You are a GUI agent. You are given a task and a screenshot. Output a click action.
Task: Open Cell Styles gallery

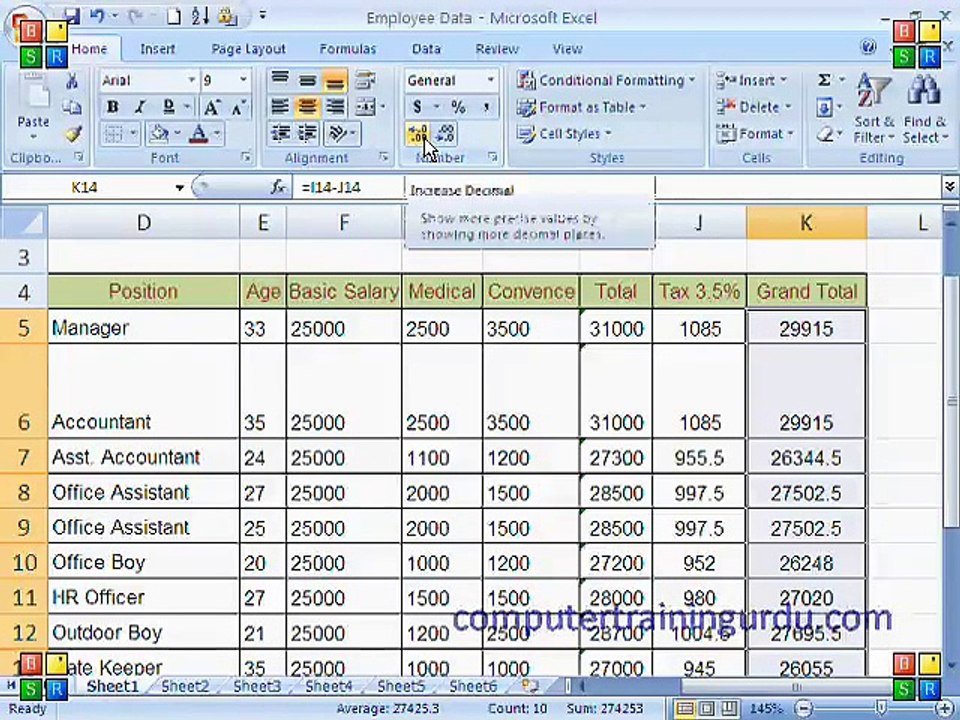(x=564, y=133)
